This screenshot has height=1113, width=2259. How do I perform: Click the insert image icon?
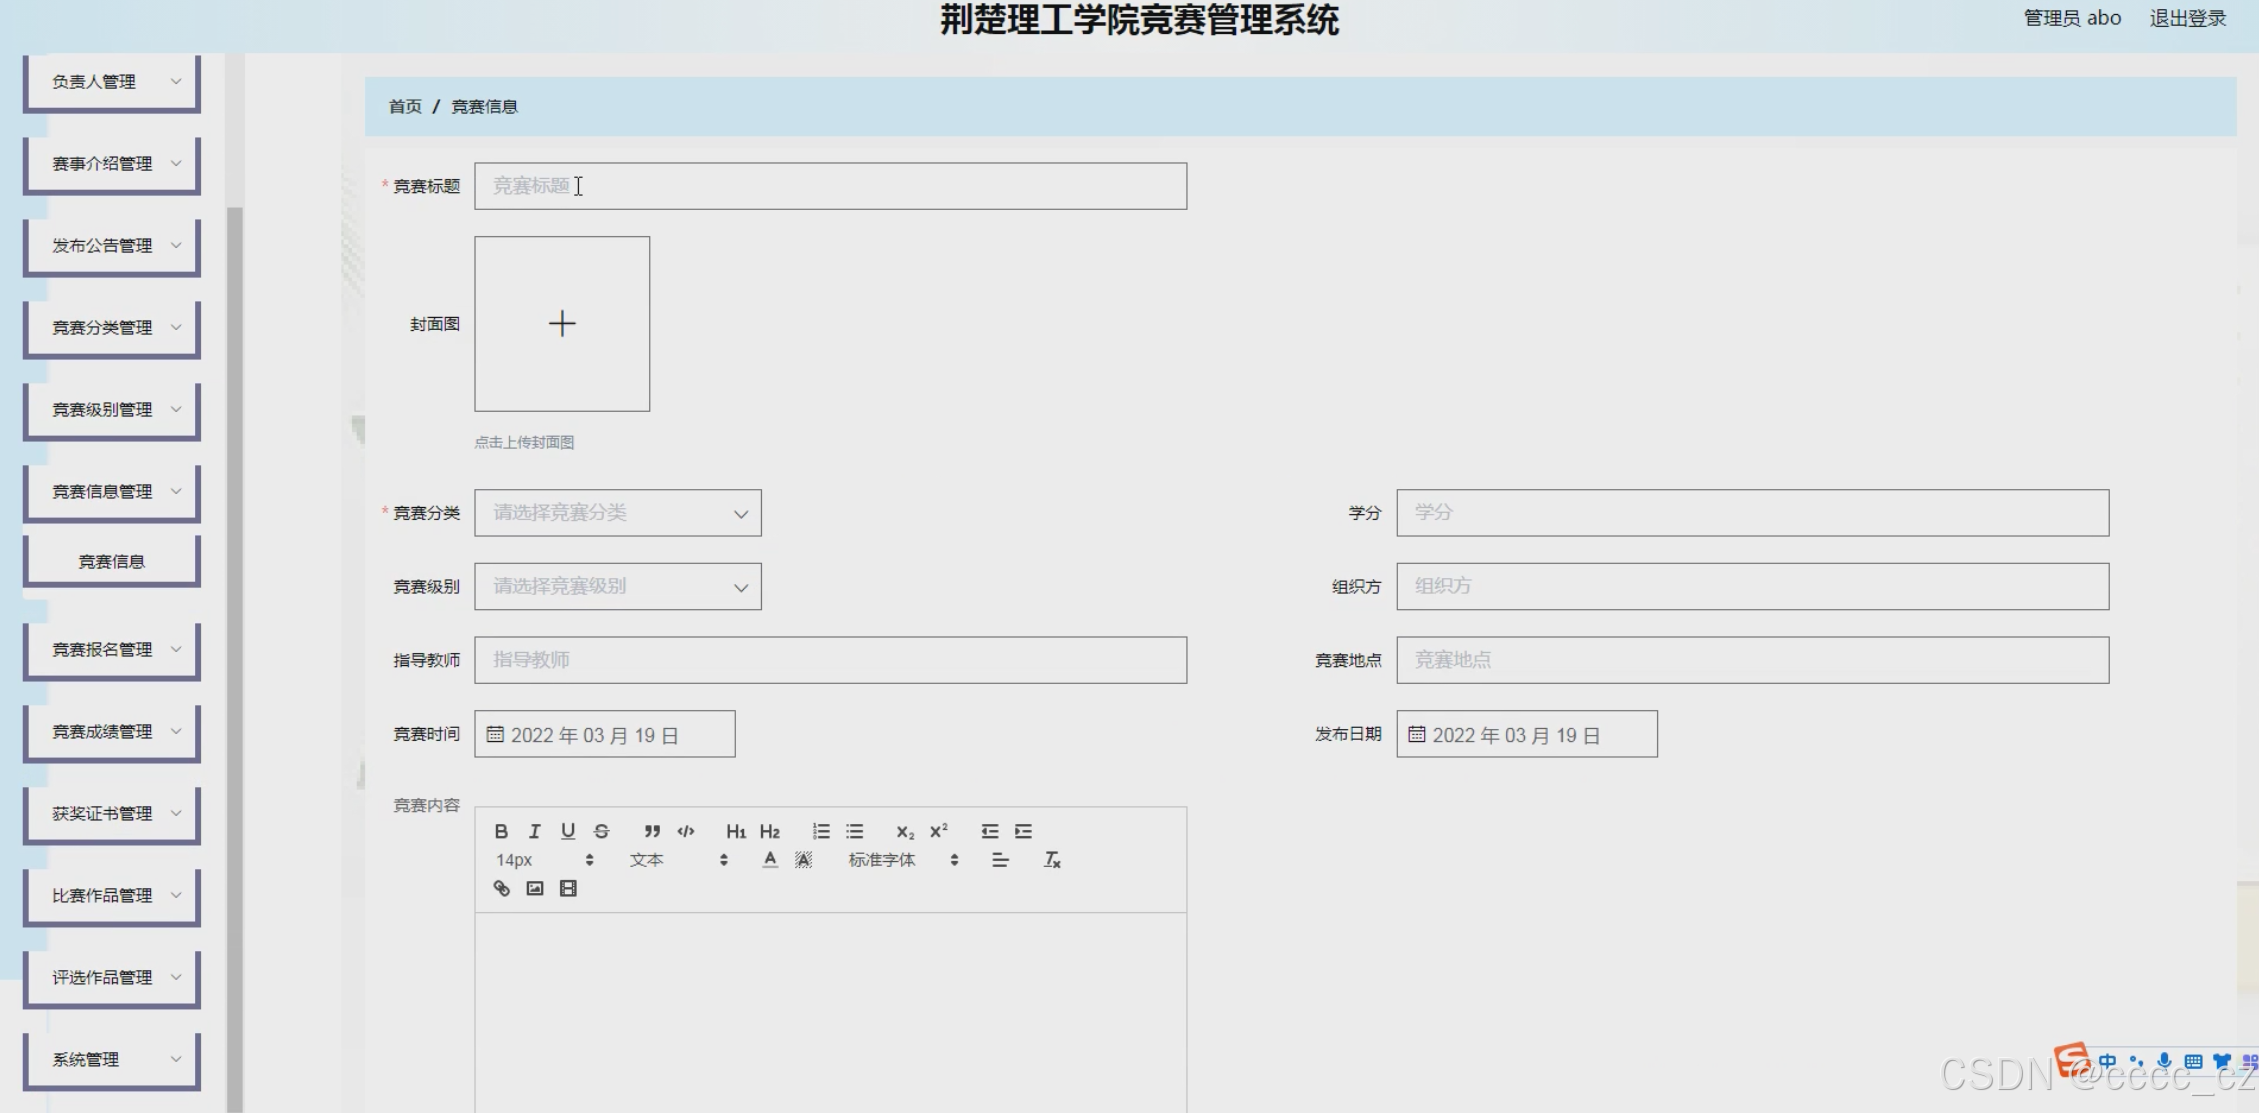coord(535,888)
